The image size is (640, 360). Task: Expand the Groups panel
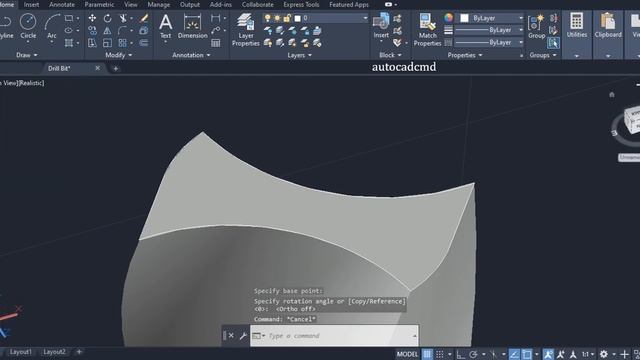click(543, 55)
